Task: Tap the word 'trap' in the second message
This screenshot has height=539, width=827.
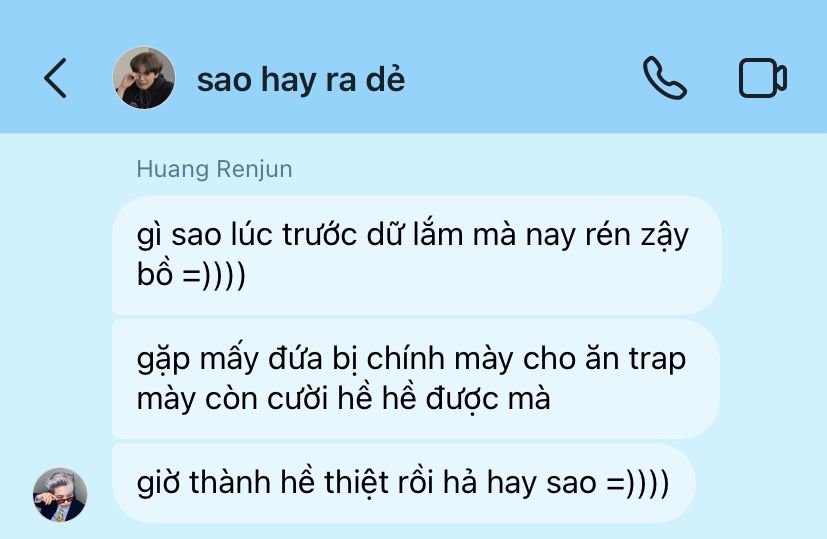Action: (657, 360)
